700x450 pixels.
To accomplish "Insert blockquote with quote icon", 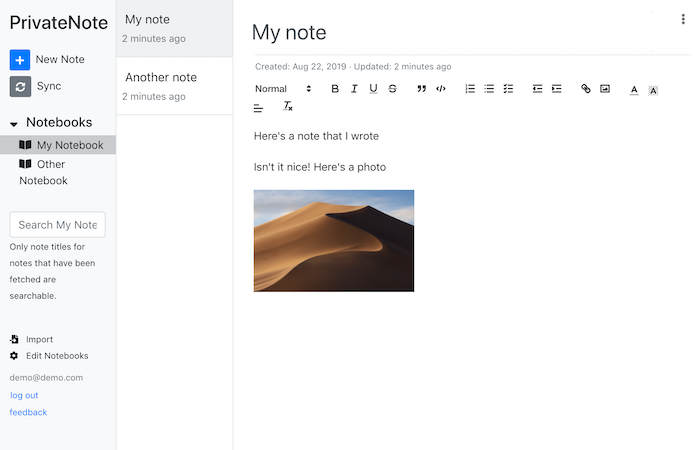I will point(421,89).
